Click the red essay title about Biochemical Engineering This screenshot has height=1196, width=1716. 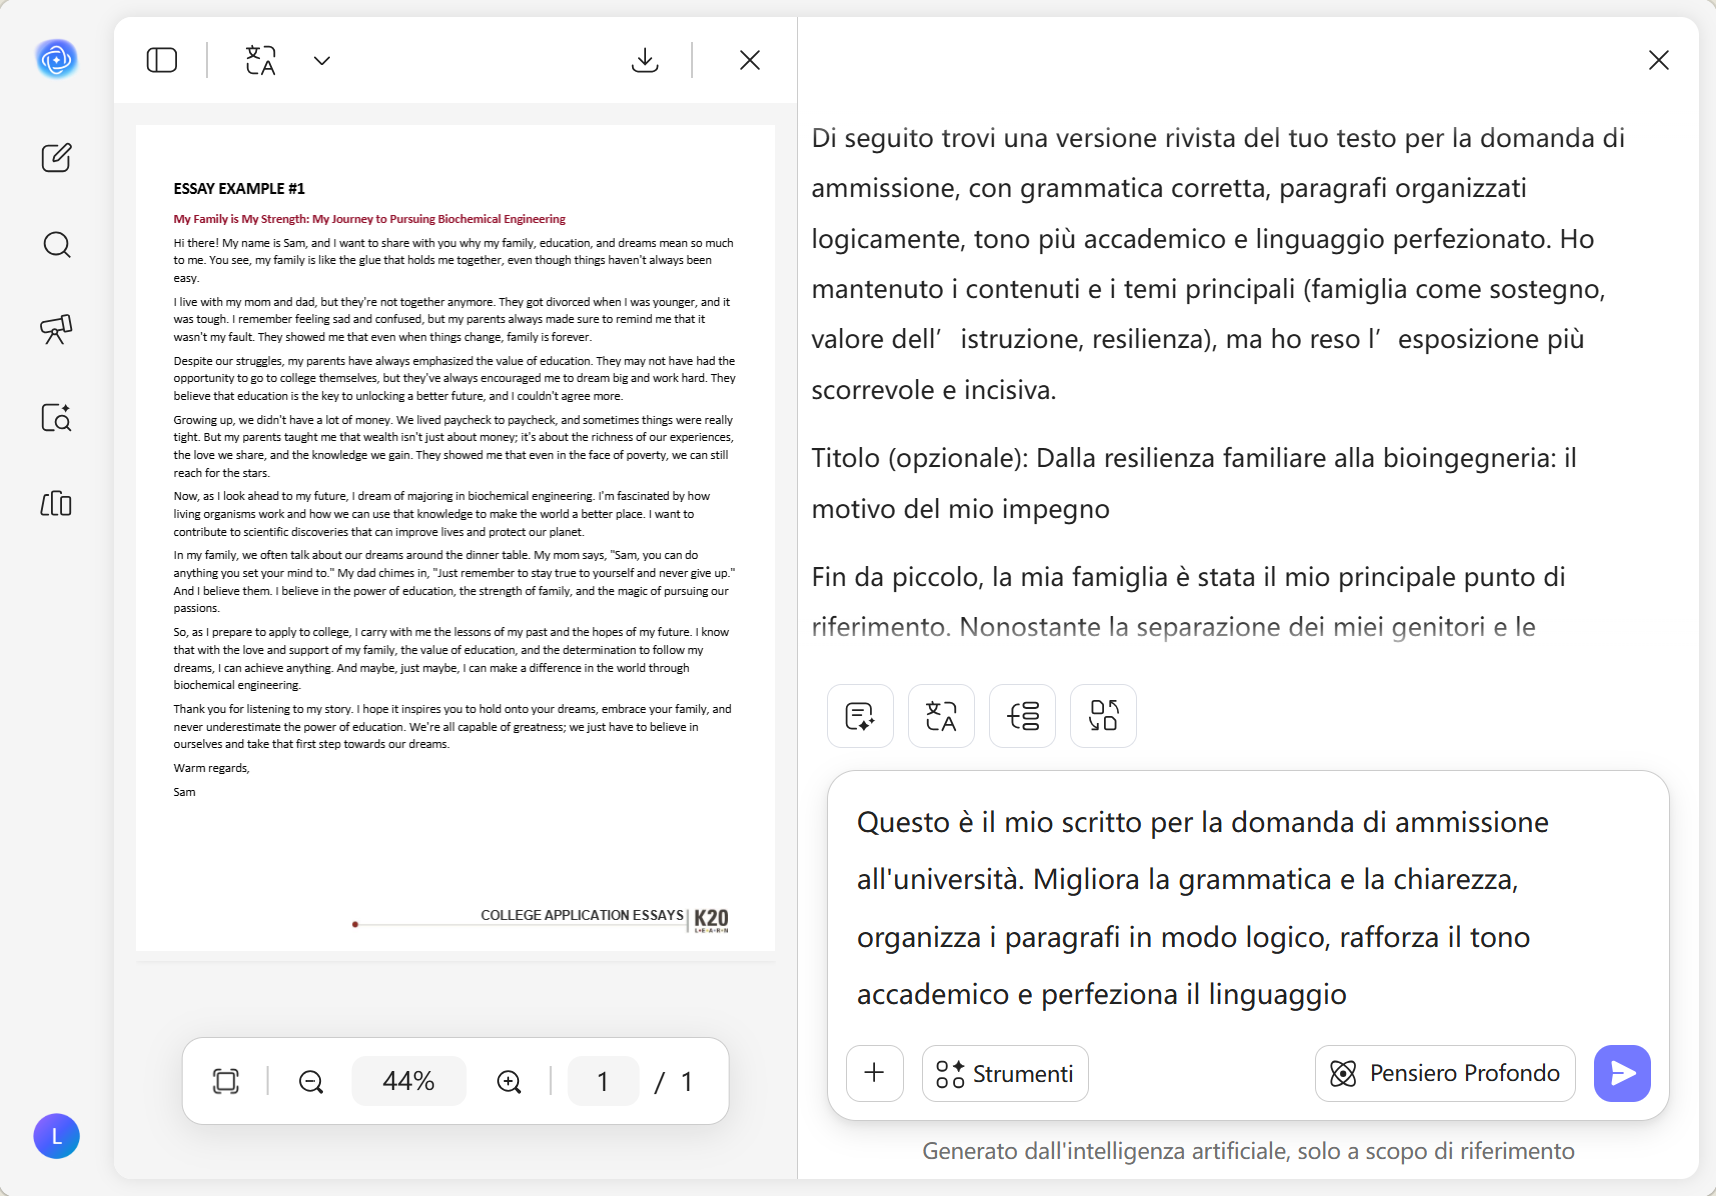click(369, 219)
